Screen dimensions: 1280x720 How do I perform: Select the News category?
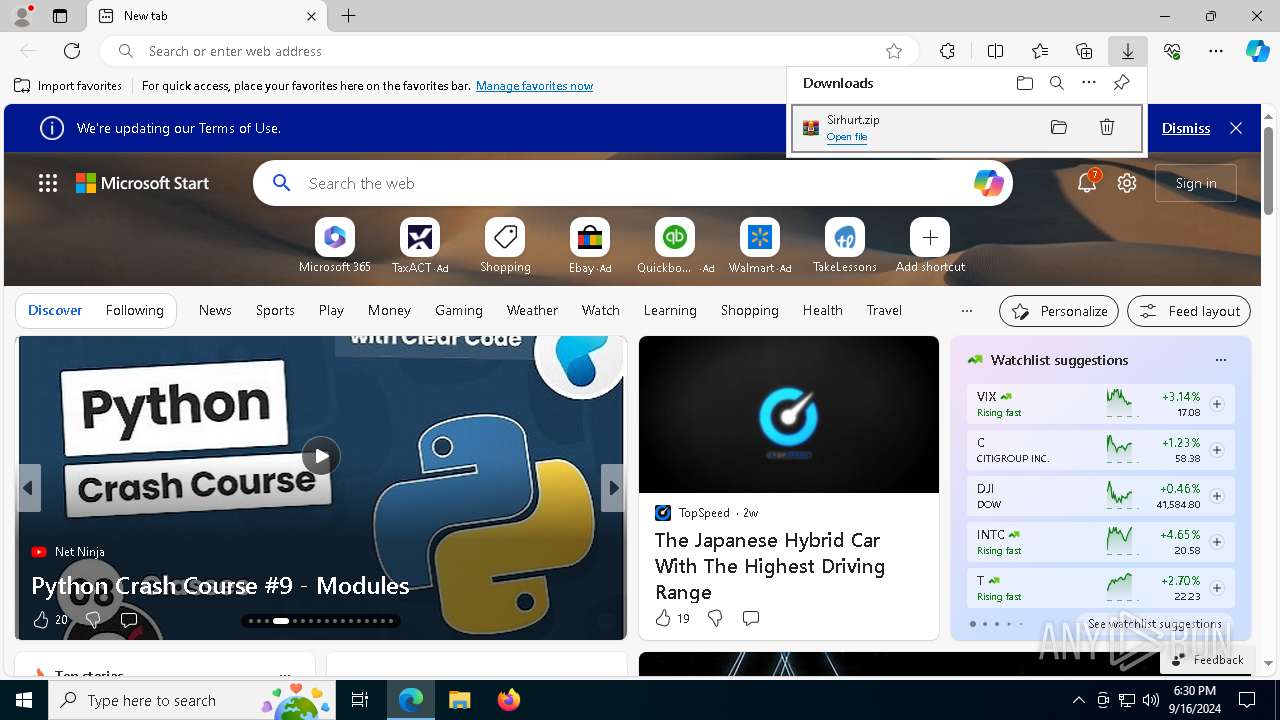click(x=215, y=311)
